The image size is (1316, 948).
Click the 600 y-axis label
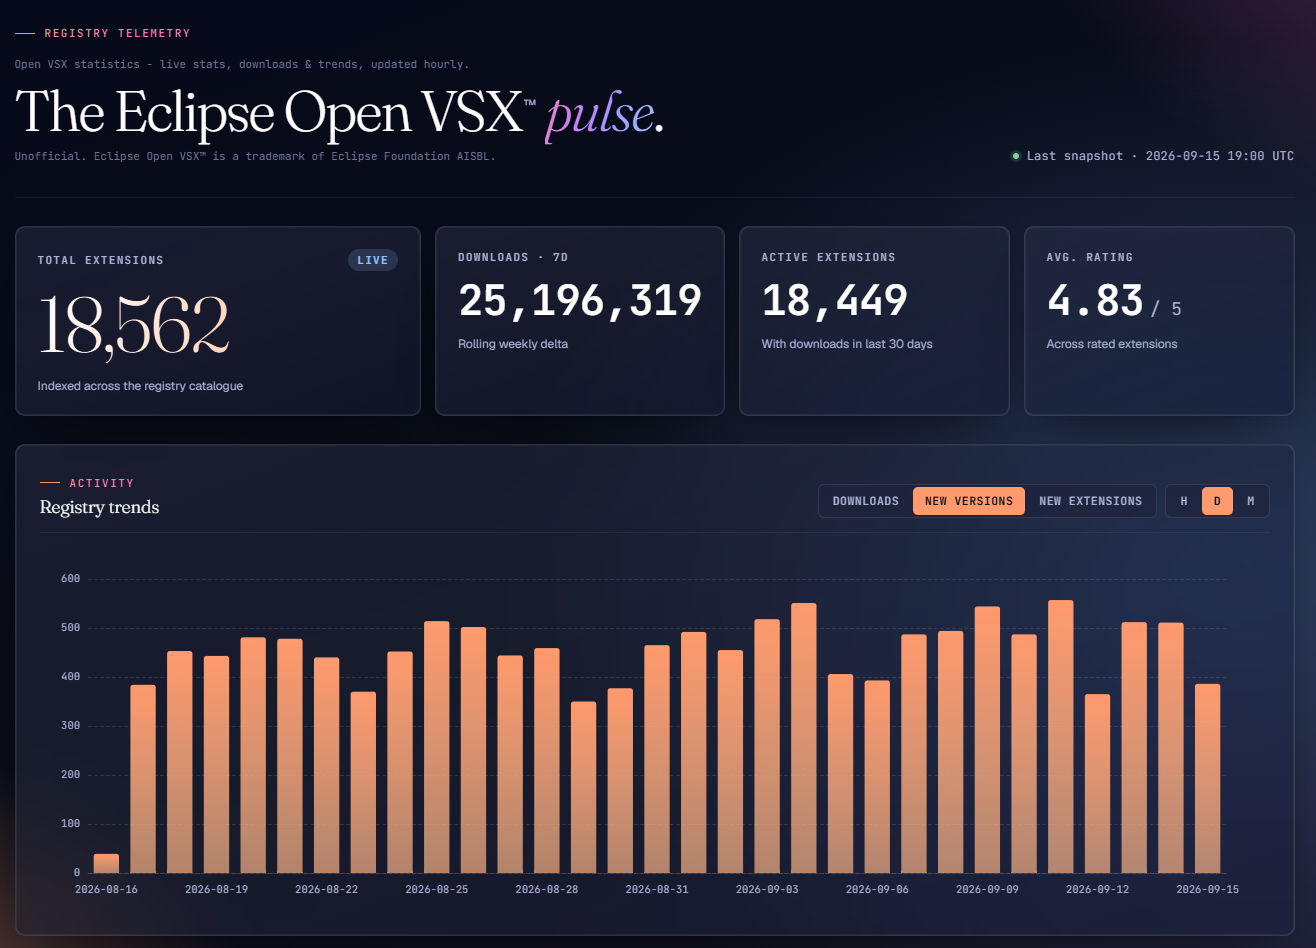70,579
